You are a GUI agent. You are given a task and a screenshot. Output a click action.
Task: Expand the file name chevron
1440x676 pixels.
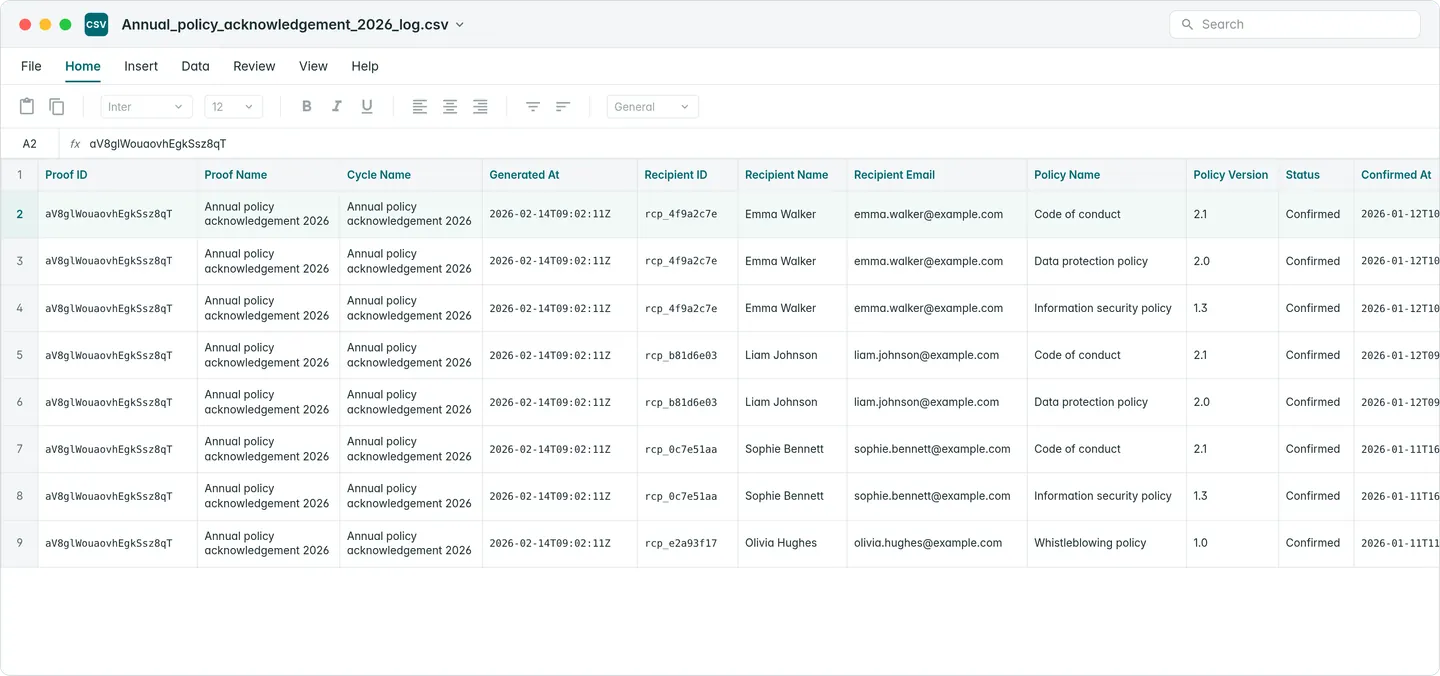coord(460,25)
